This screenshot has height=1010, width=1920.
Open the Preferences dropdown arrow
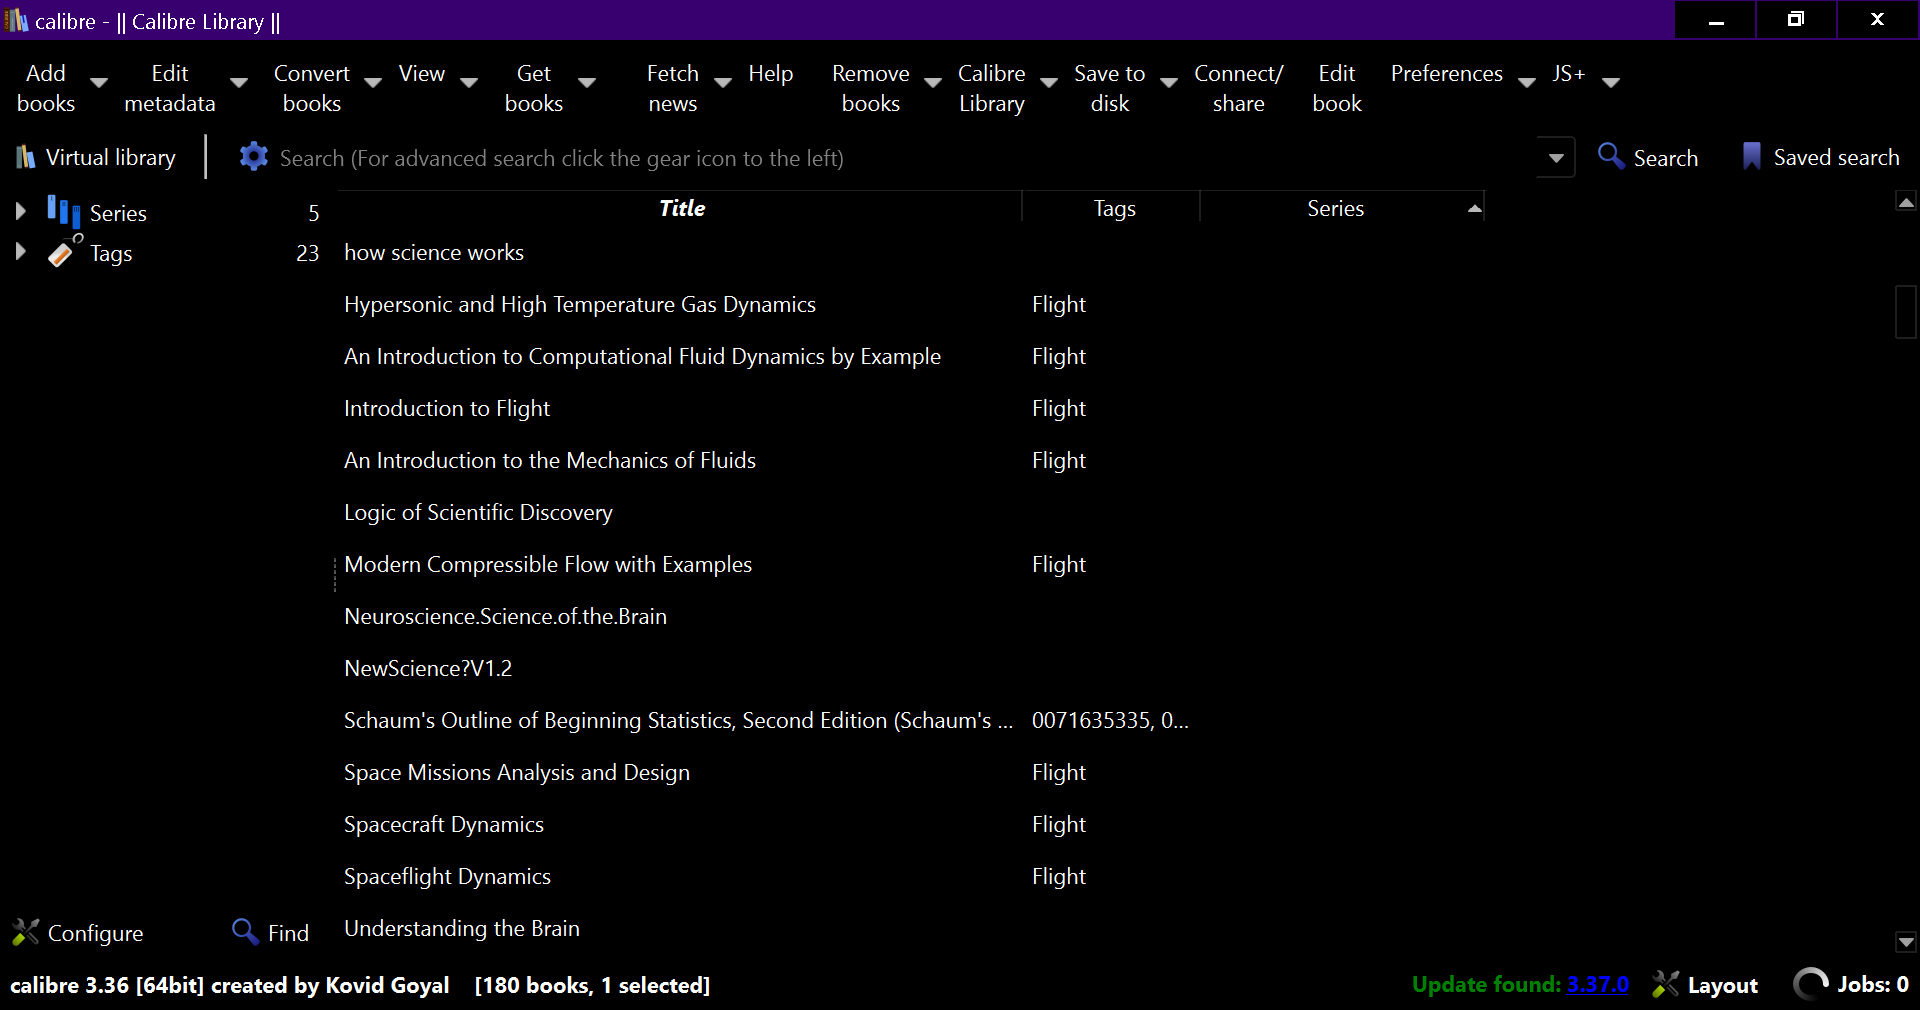coord(1527,83)
